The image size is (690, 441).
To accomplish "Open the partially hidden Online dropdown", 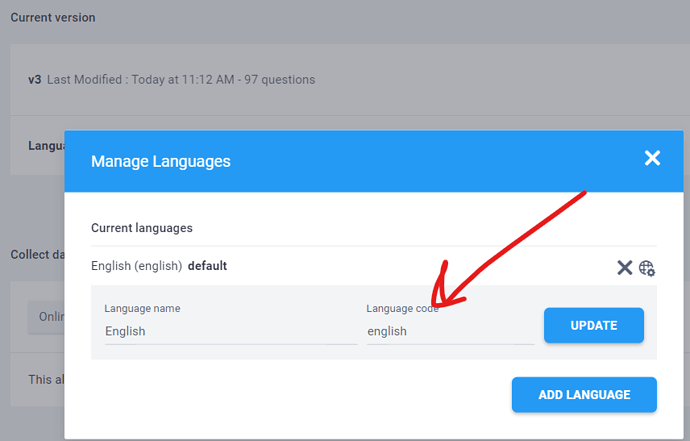I will coord(46,317).
